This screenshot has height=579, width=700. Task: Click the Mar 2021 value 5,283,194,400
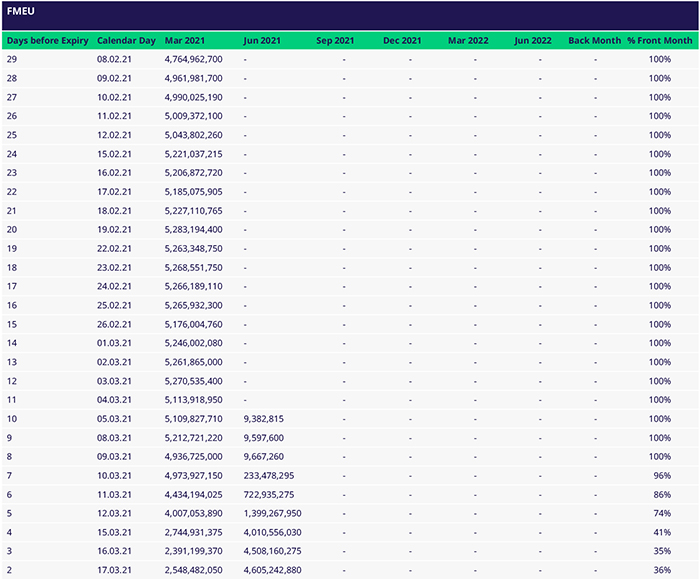tap(193, 230)
